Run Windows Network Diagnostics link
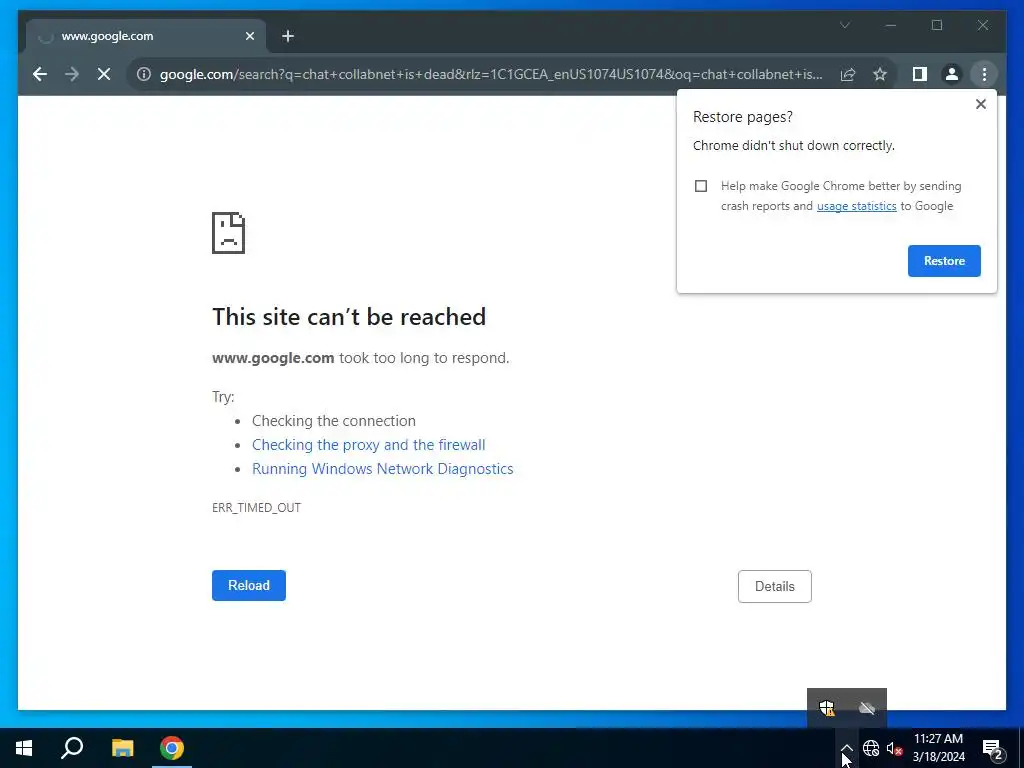The width and height of the screenshot is (1024, 768). (x=383, y=469)
